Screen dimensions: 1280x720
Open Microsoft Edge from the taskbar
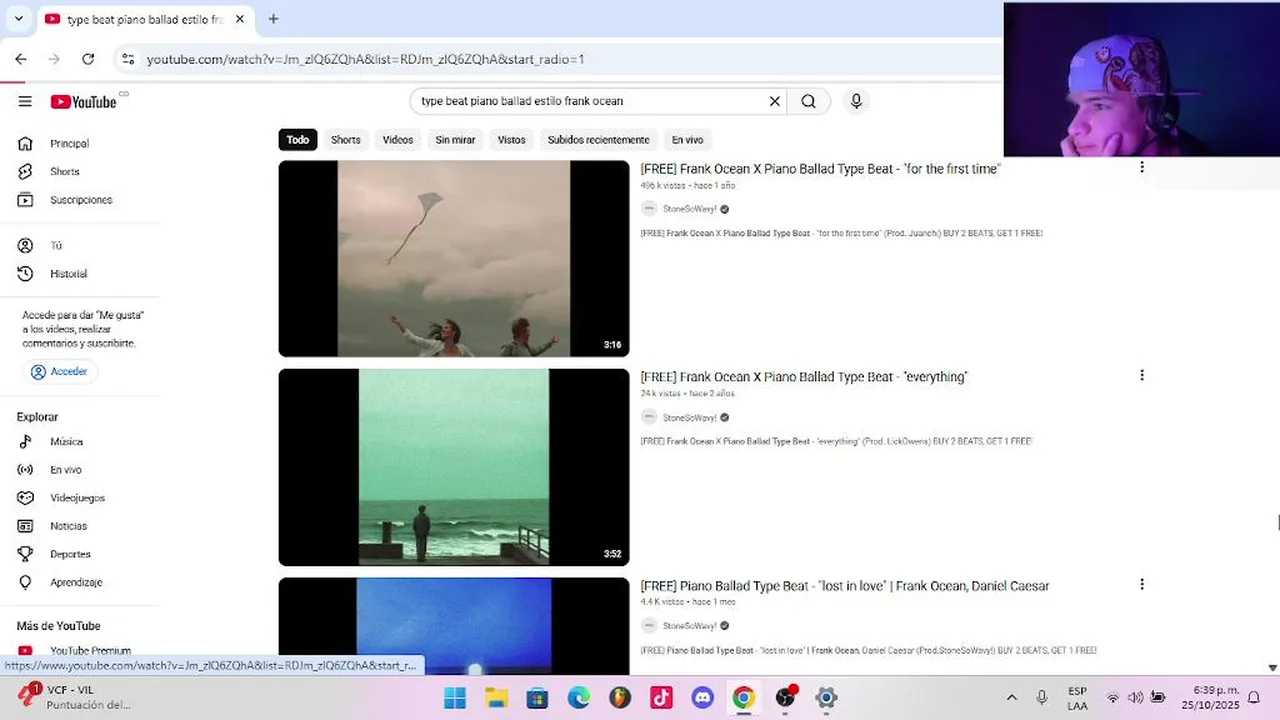point(579,697)
